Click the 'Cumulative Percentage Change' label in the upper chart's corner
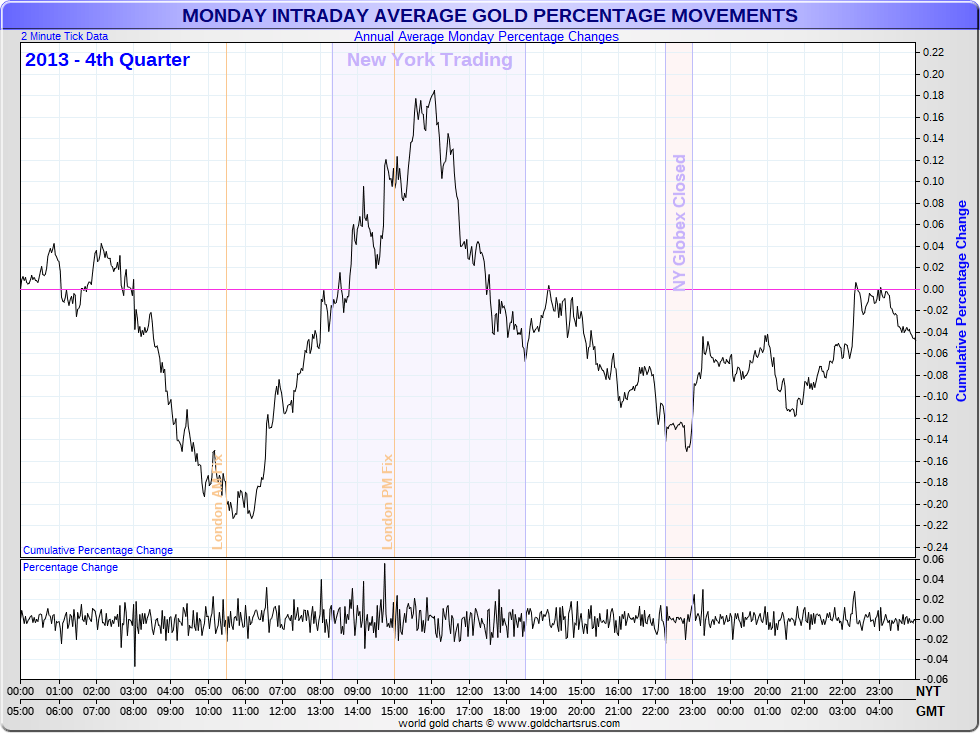This screenshot has width=980, height=733. 98,550
